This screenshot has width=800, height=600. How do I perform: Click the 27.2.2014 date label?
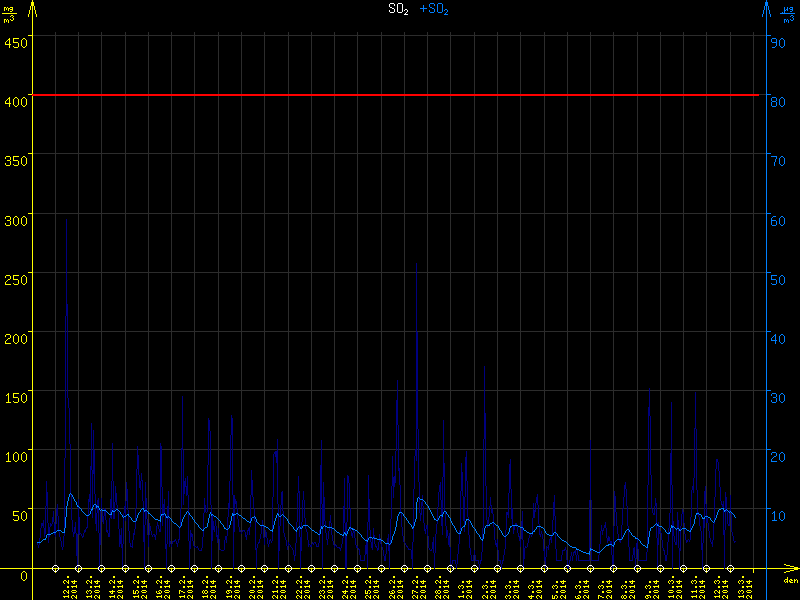coord(418,586)
